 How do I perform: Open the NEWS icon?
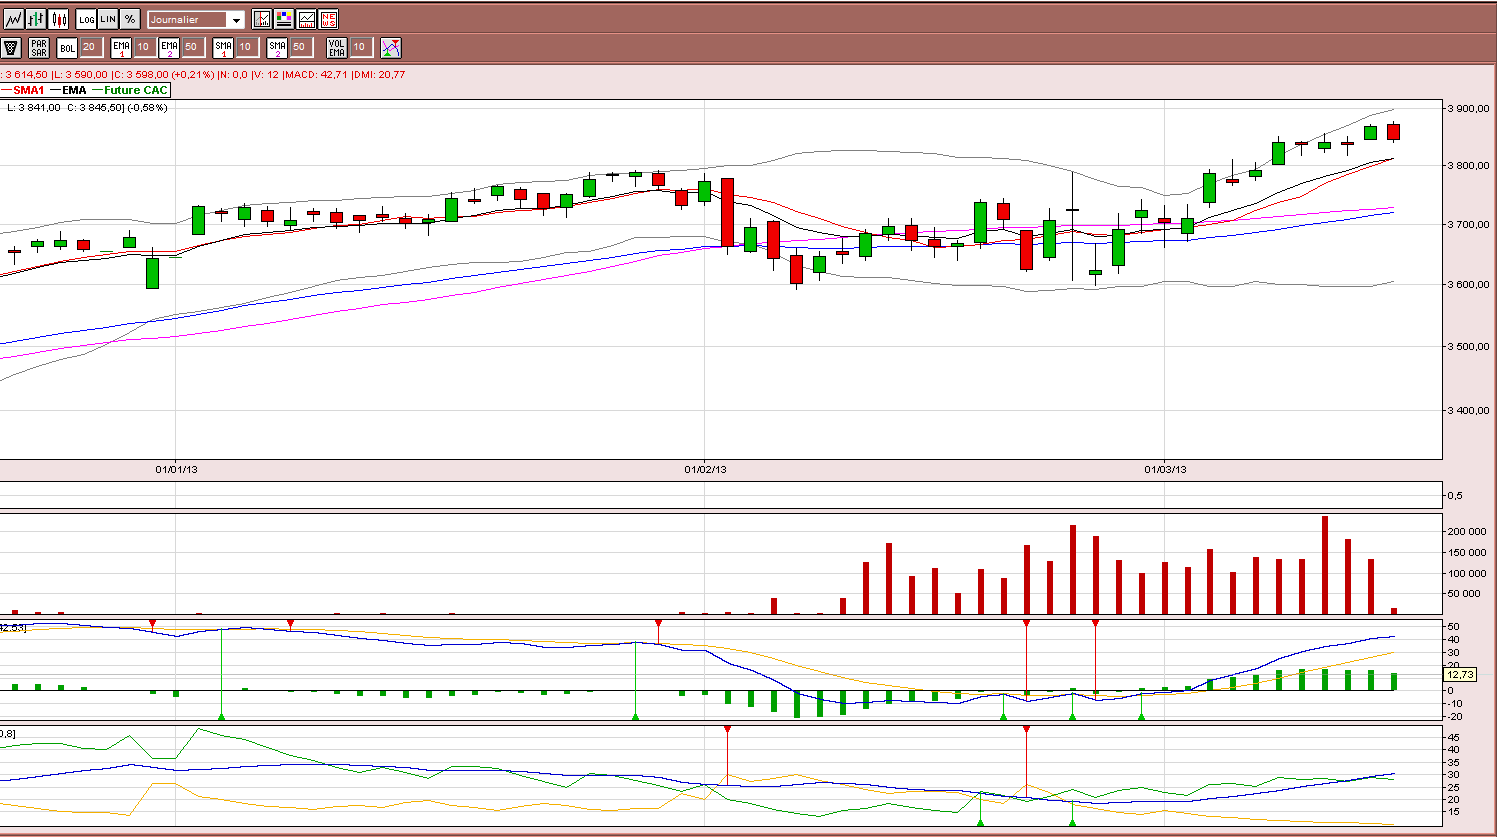[x=328, y=19]
